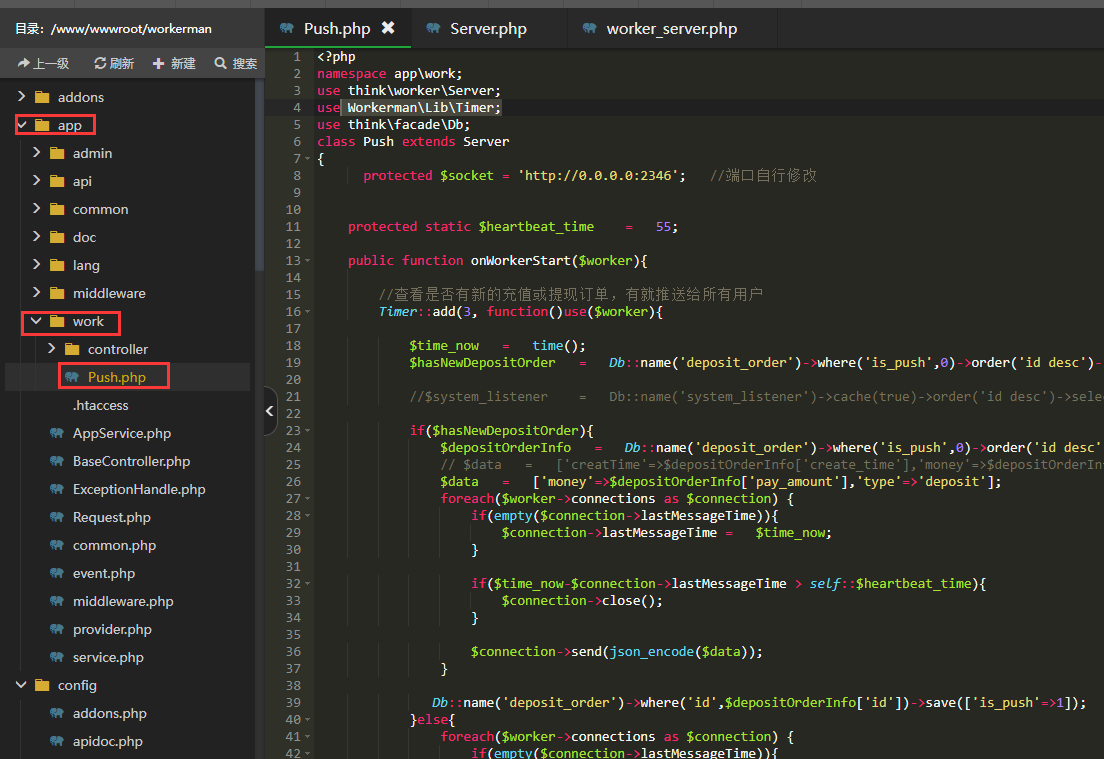
Task: Click the directory path /www/wwwroot/workerman
Action: tap(131, 29)
